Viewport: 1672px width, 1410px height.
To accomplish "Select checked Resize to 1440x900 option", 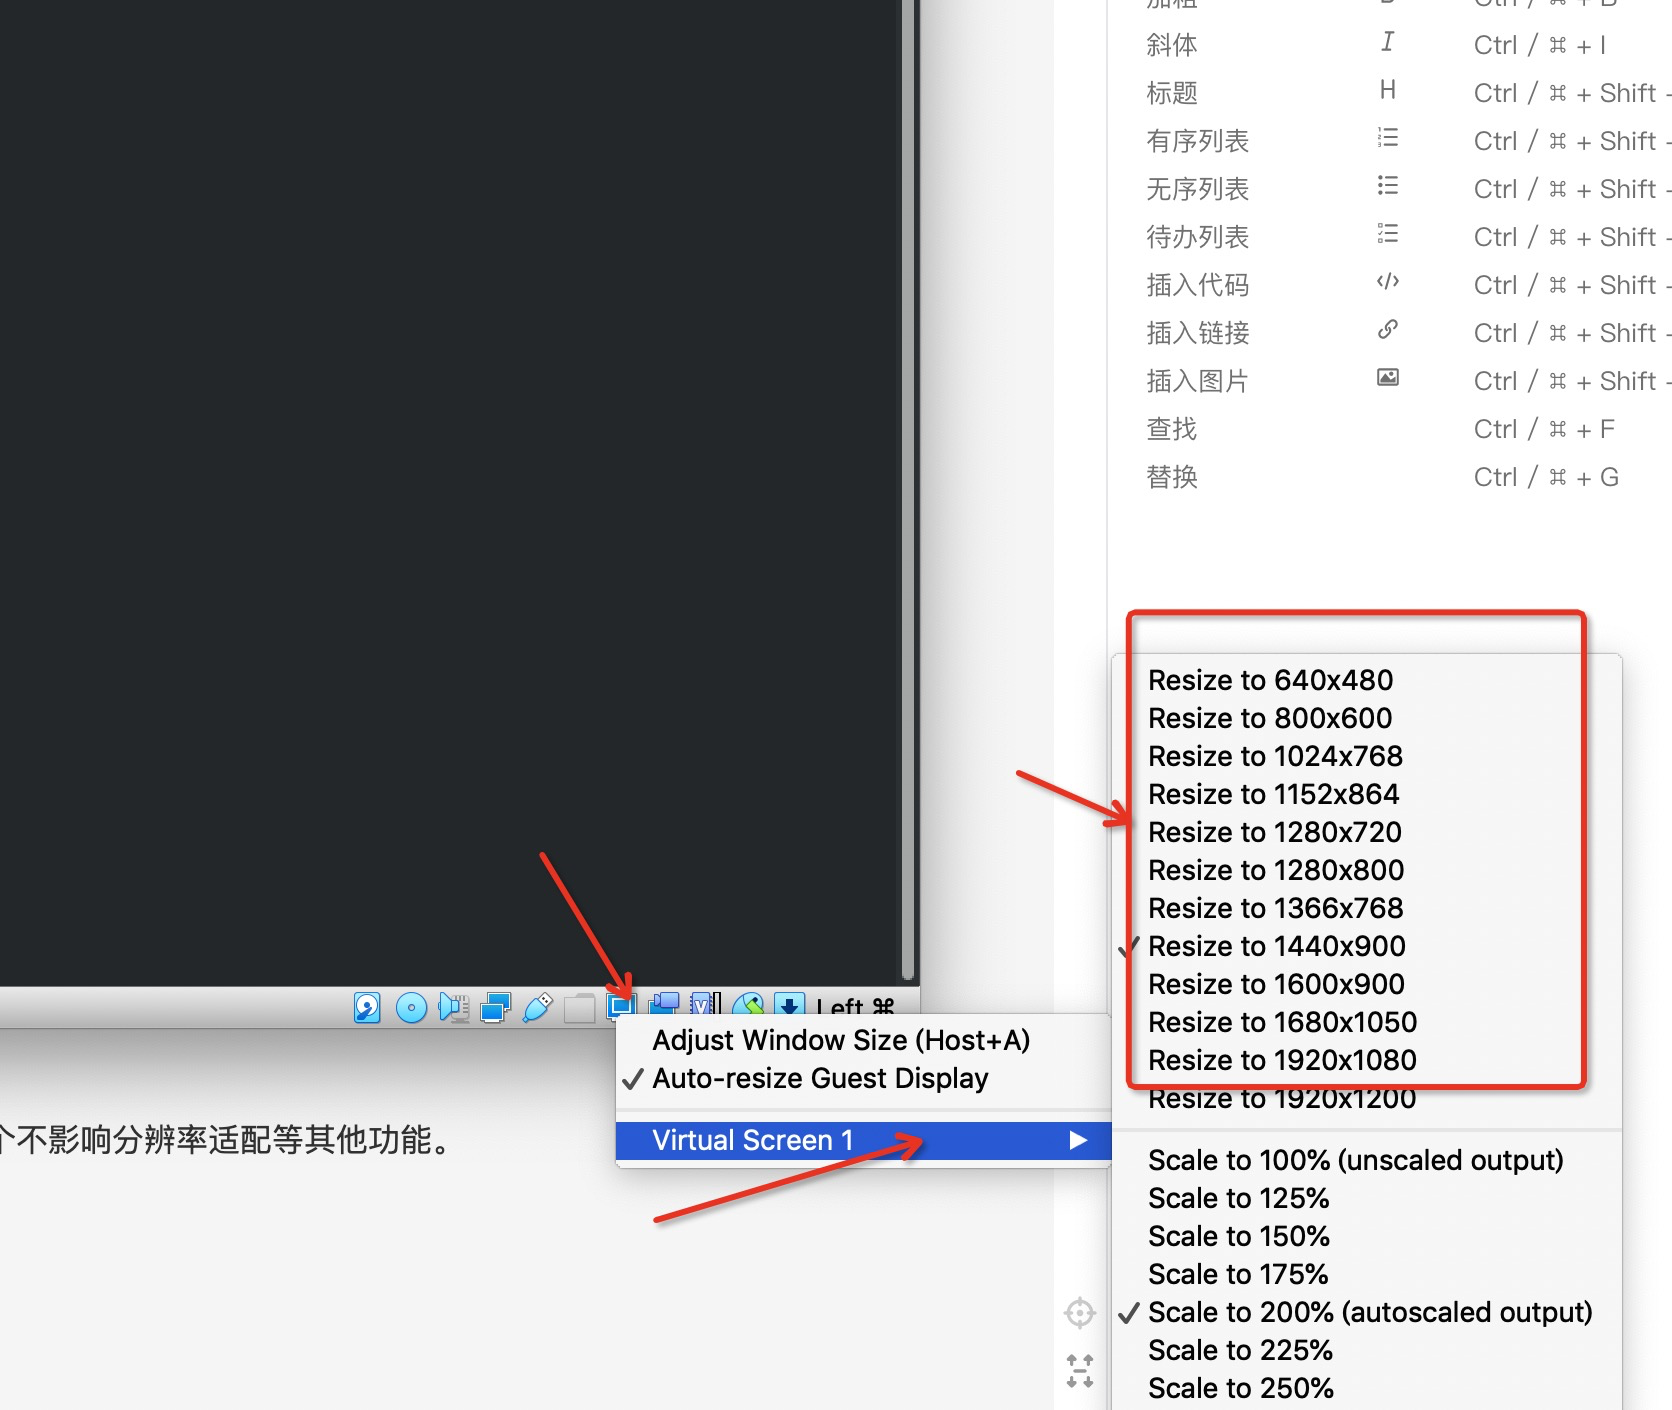I will point(1366,946).
